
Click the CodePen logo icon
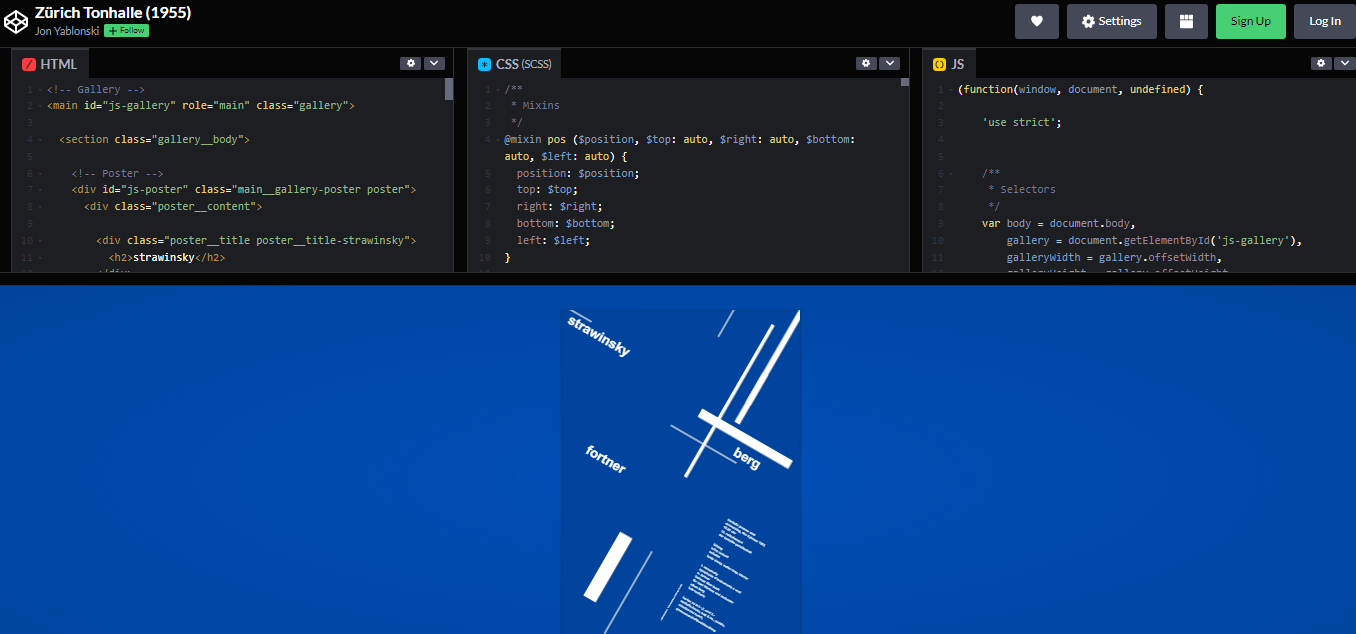point(16,21)
